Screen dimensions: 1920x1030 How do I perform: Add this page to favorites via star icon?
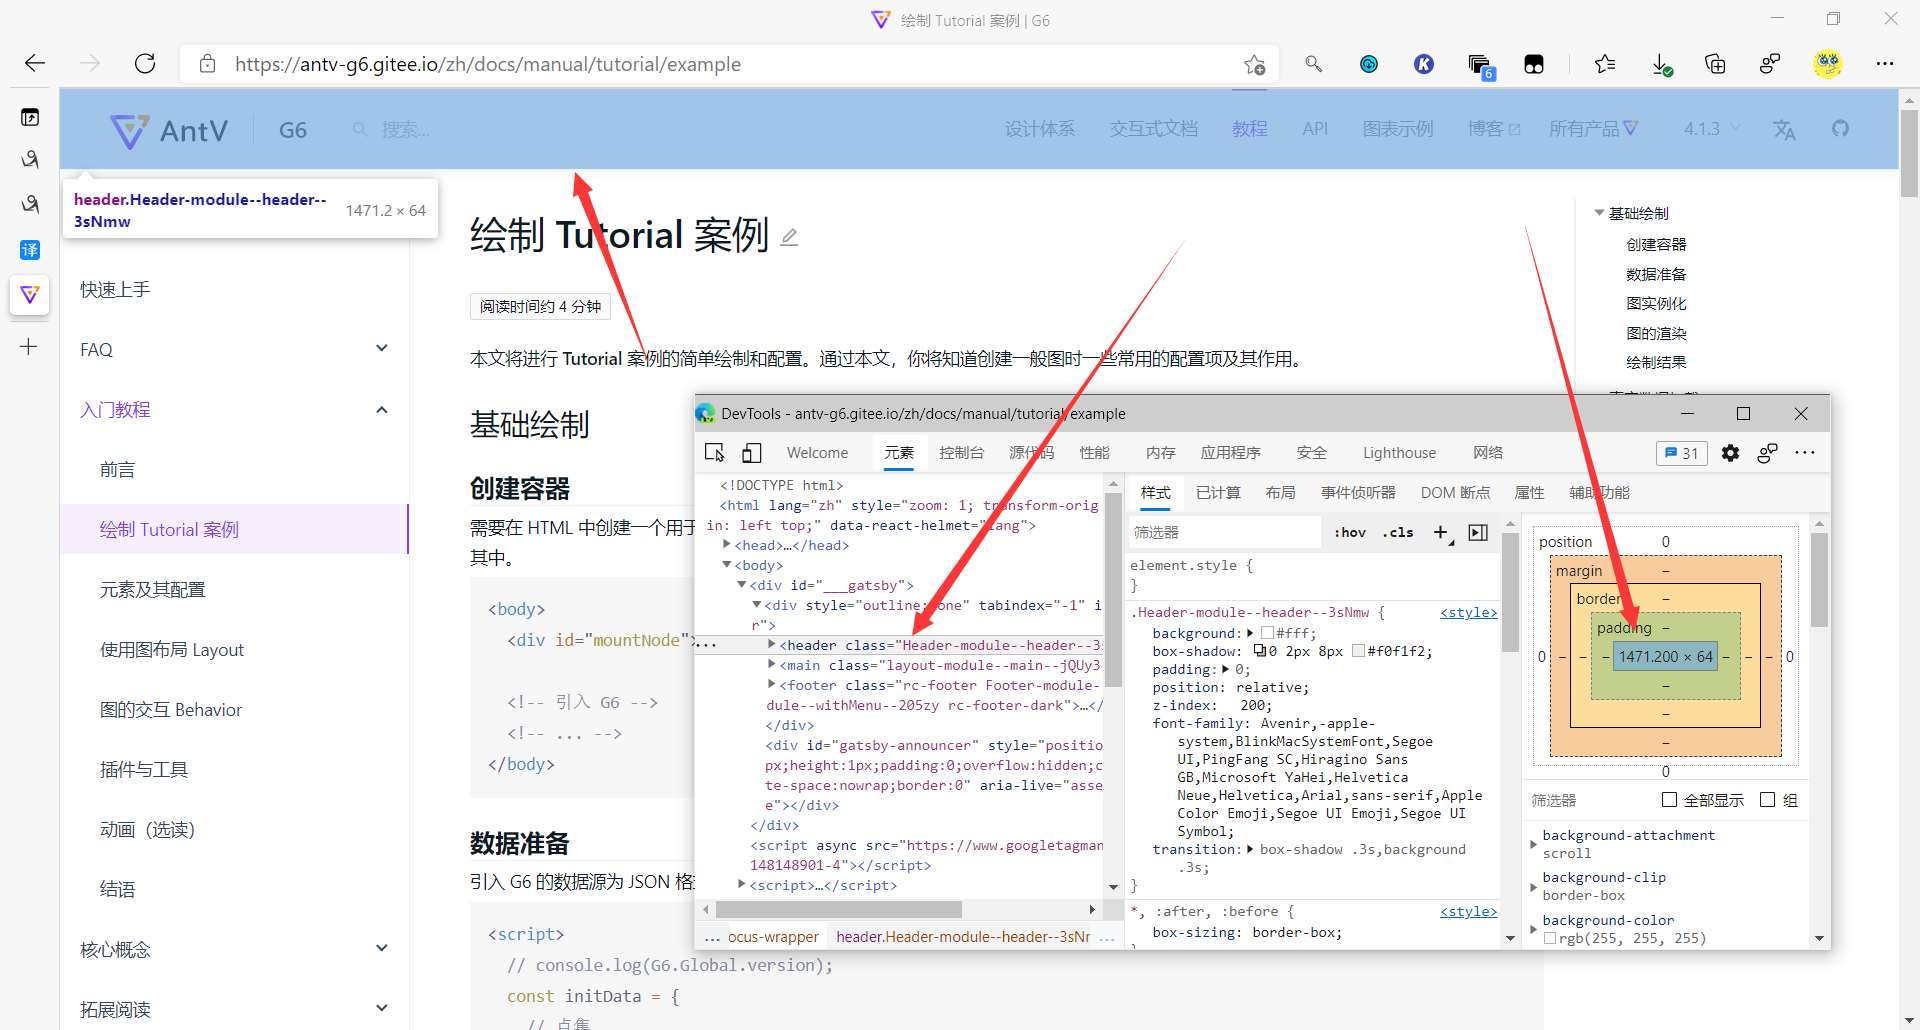point(1255,64)
